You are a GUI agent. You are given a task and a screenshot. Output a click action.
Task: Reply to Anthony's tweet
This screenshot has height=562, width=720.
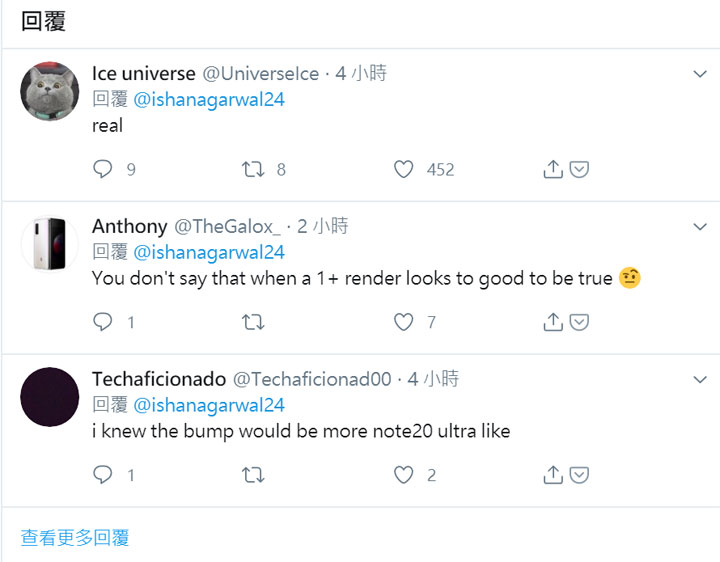point(103,322)
